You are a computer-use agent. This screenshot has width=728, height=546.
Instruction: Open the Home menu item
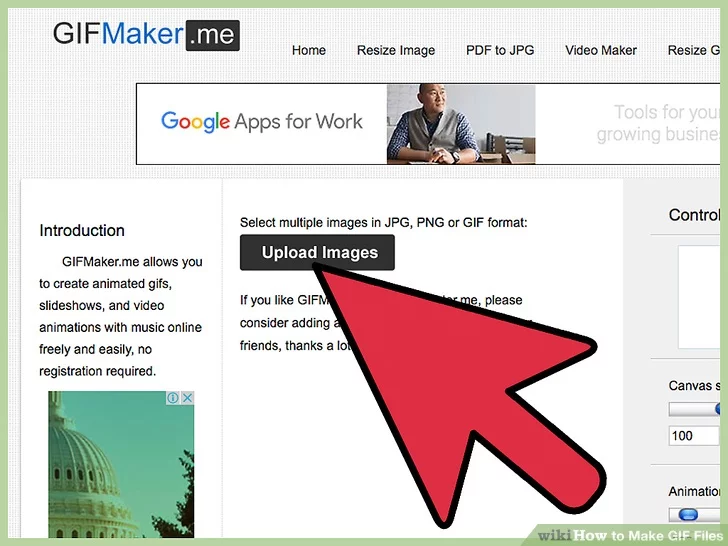(x=309, y=50)
